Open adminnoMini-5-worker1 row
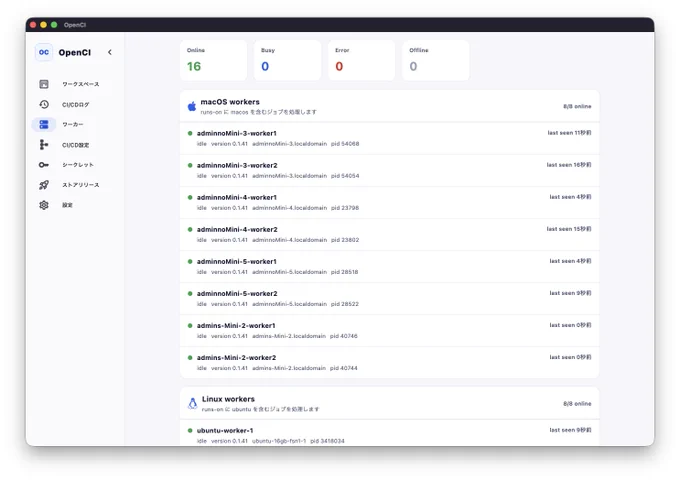The image size is (680, 480). coord(389,267)
